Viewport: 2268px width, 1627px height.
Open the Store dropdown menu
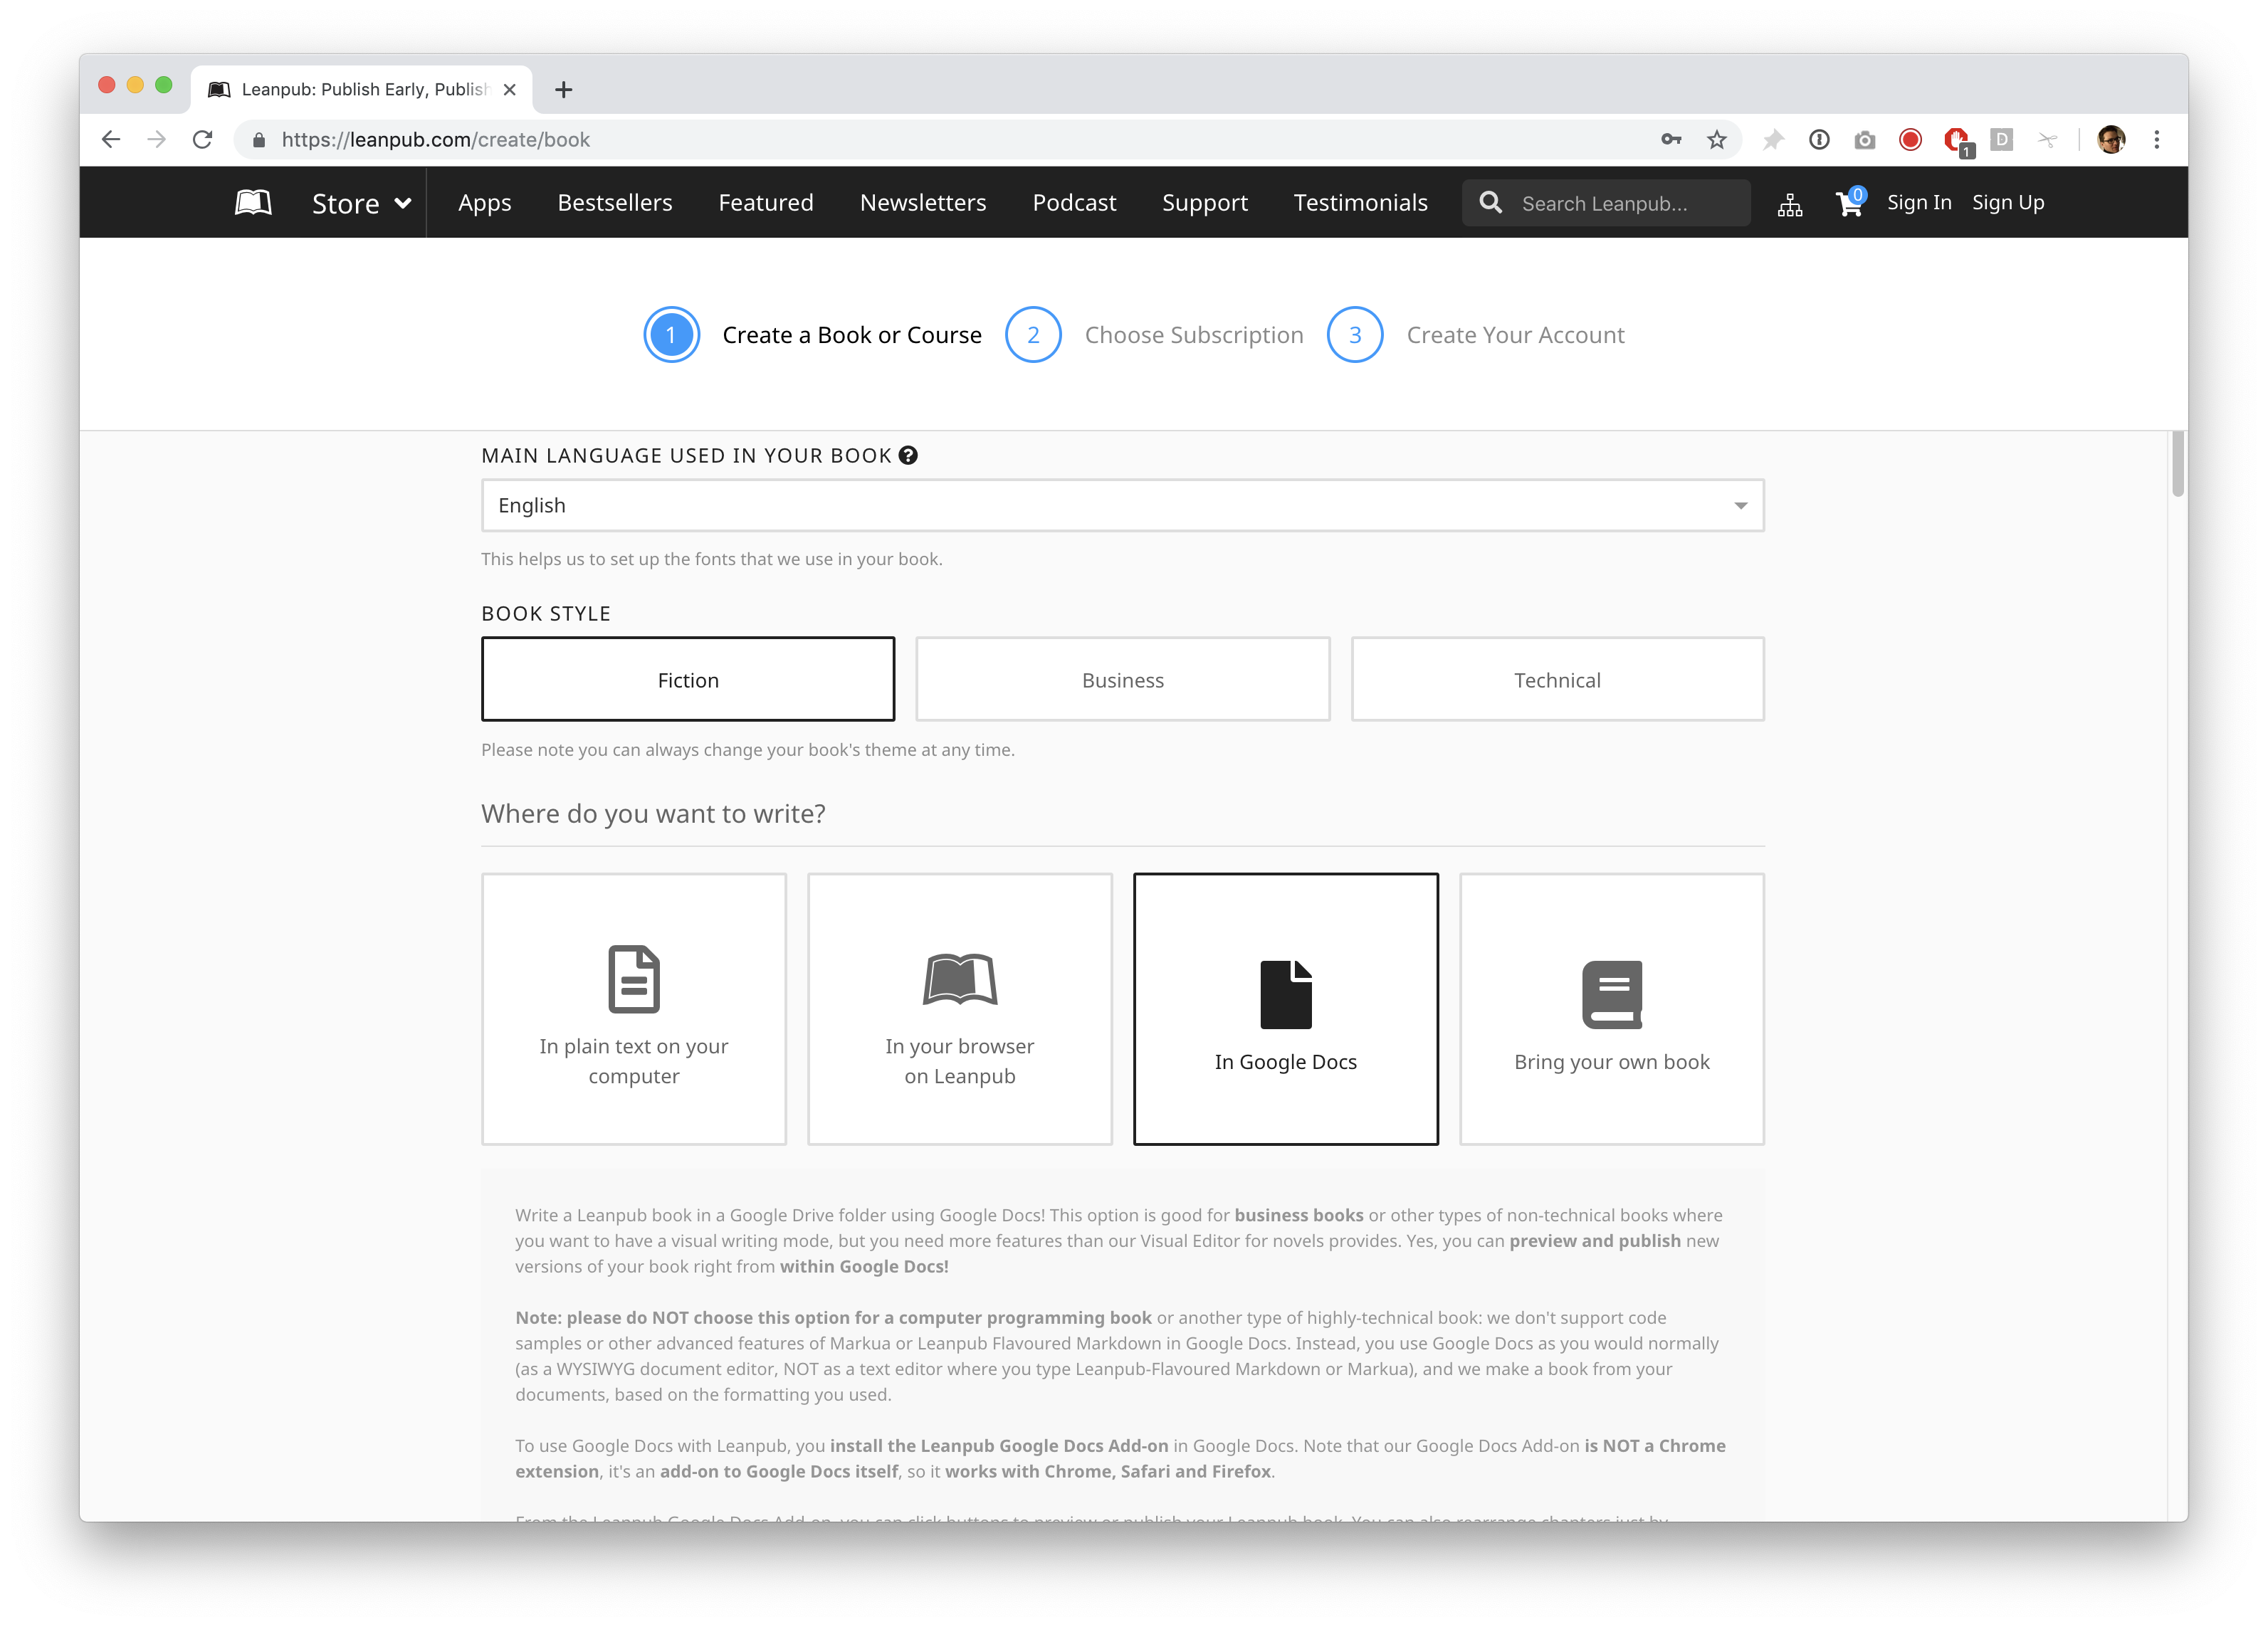click(361, 204)
